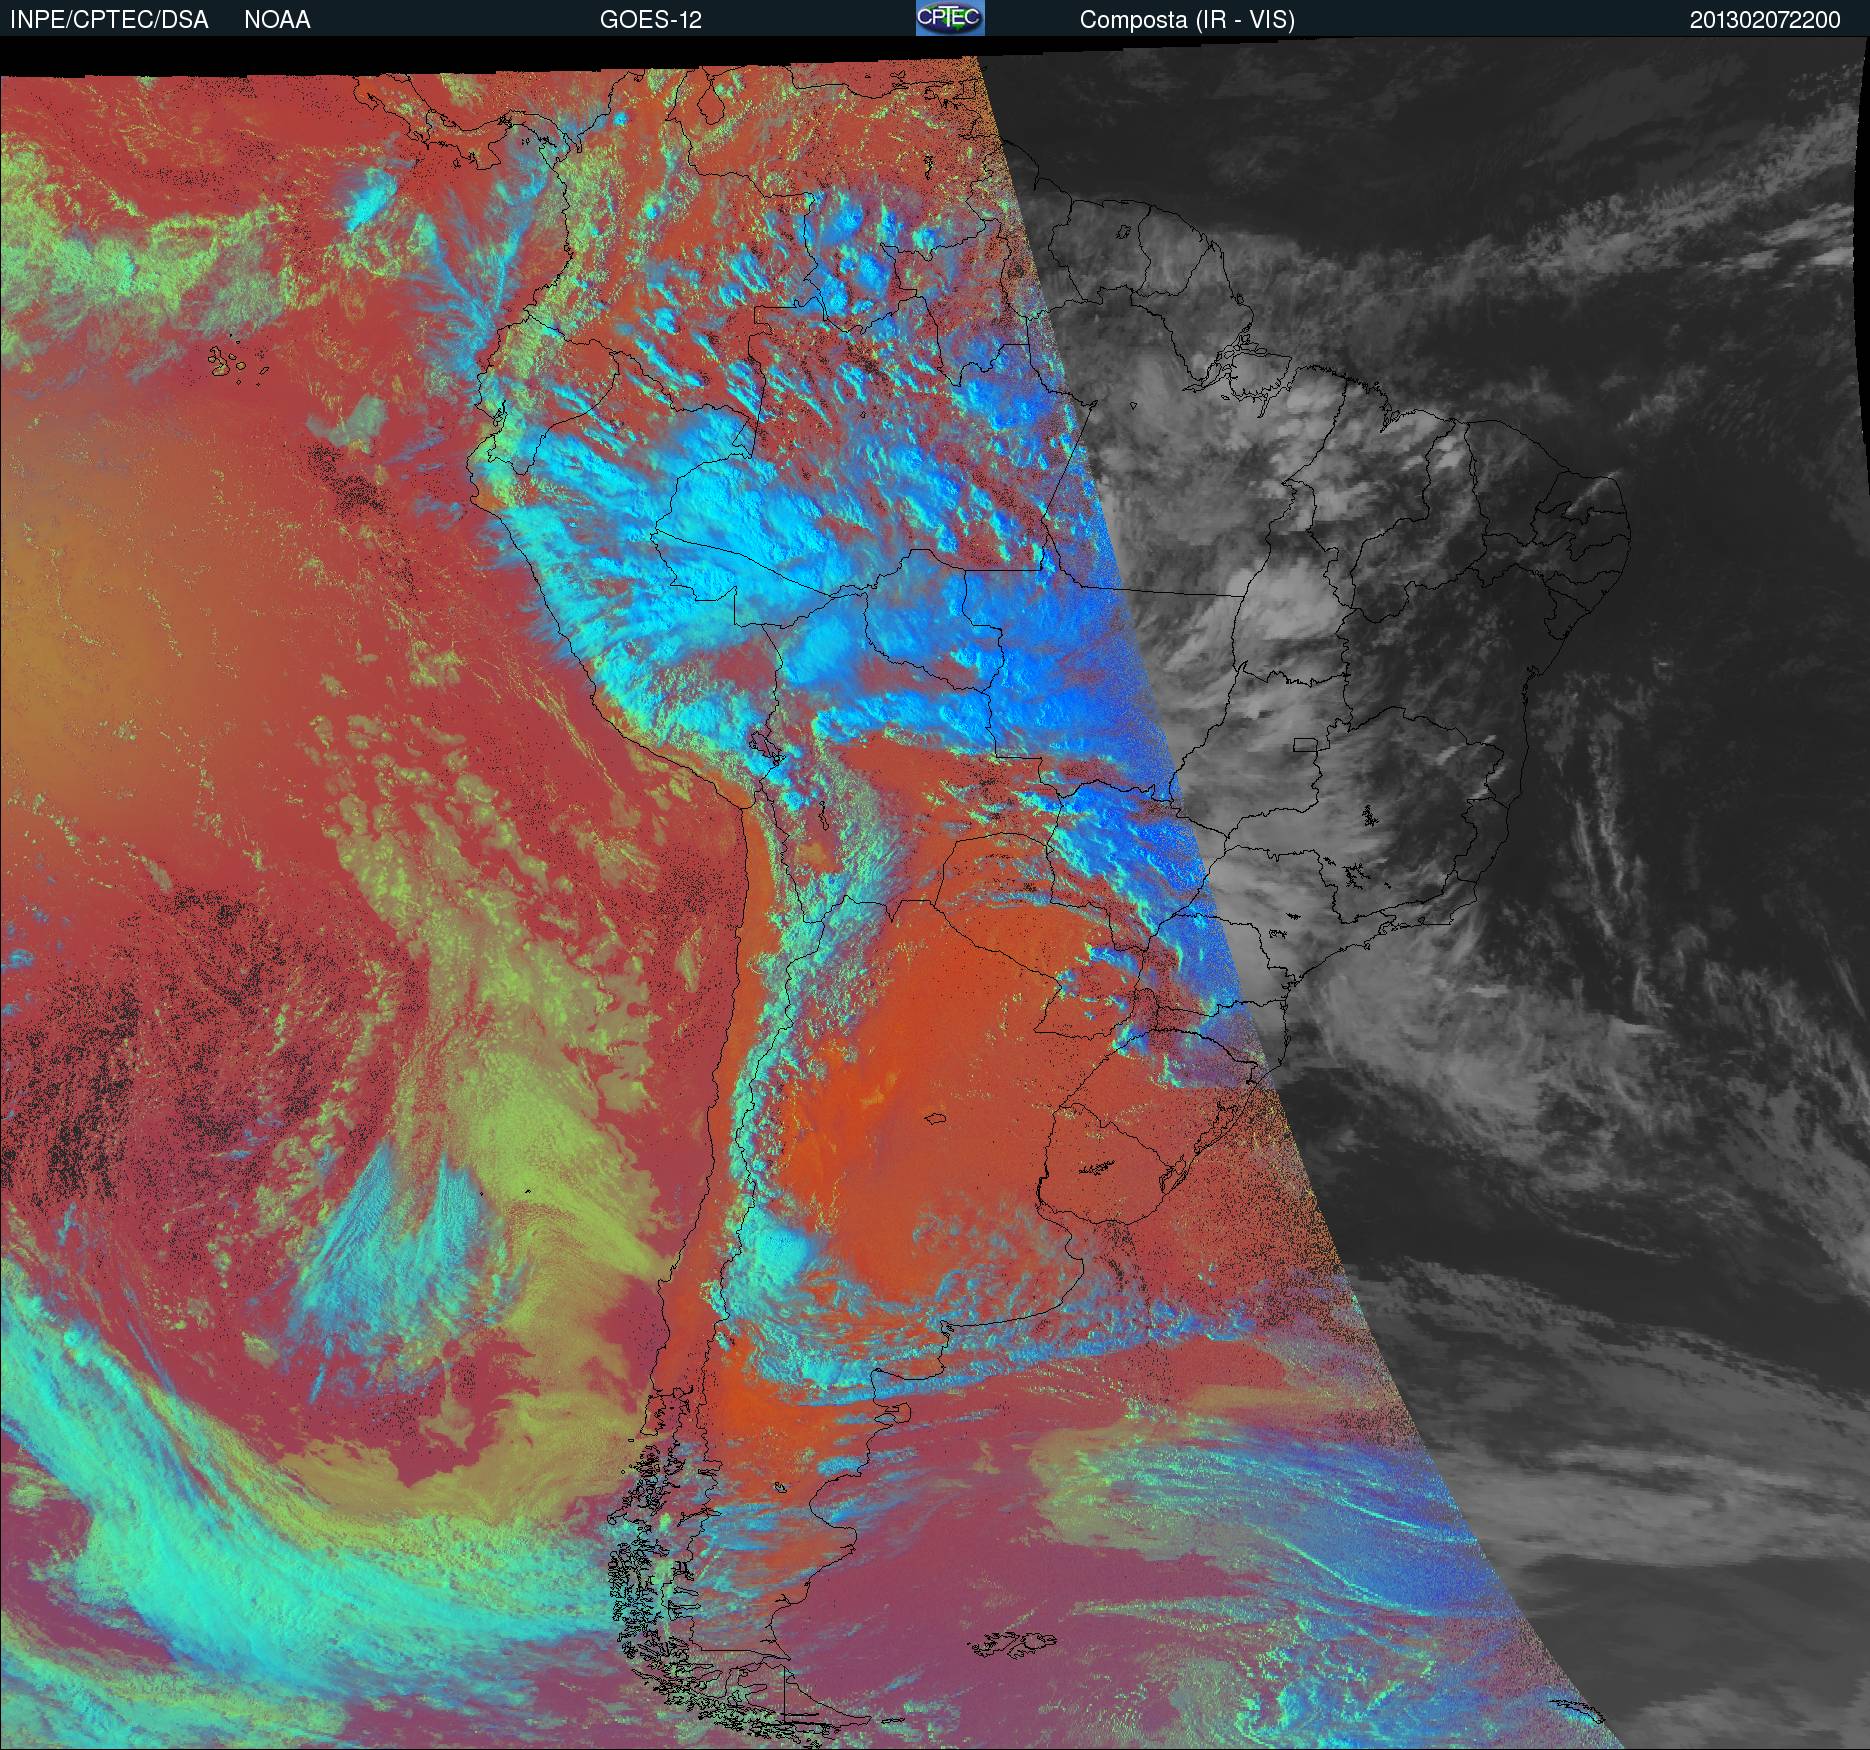Select the GOES-12 satellite label
1870x1750 pixels.
651,20
